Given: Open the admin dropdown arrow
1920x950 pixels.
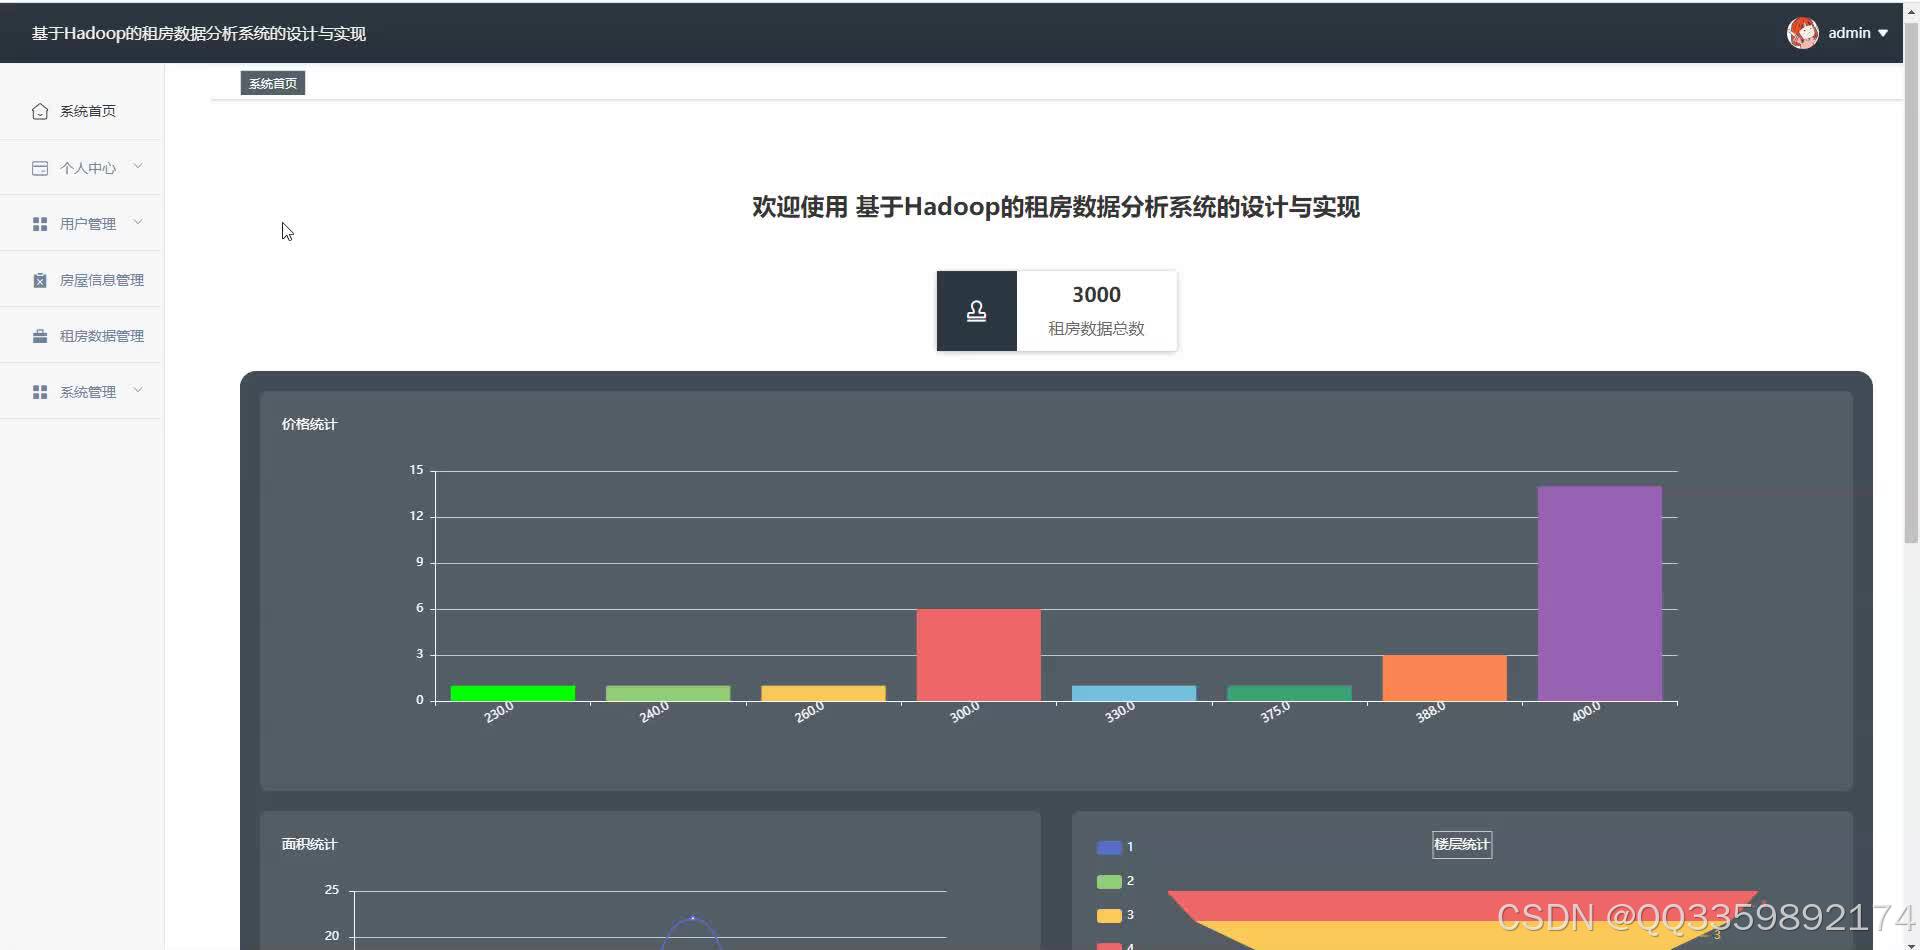Looking at the screenshot, I should 1883,33.
